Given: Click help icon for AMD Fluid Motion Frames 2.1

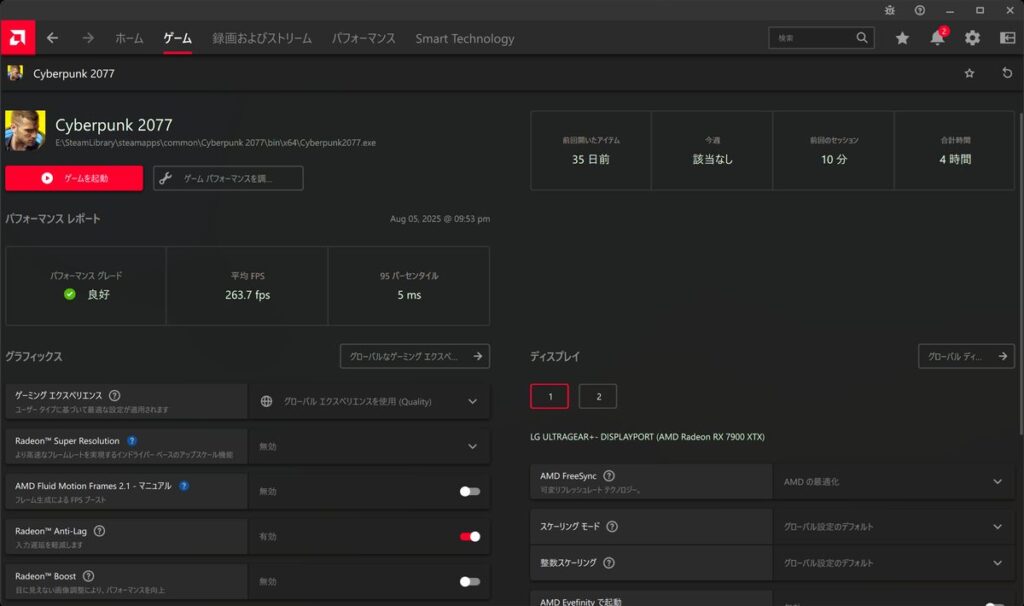Looking at the screenshot, I should coord(184,485).
